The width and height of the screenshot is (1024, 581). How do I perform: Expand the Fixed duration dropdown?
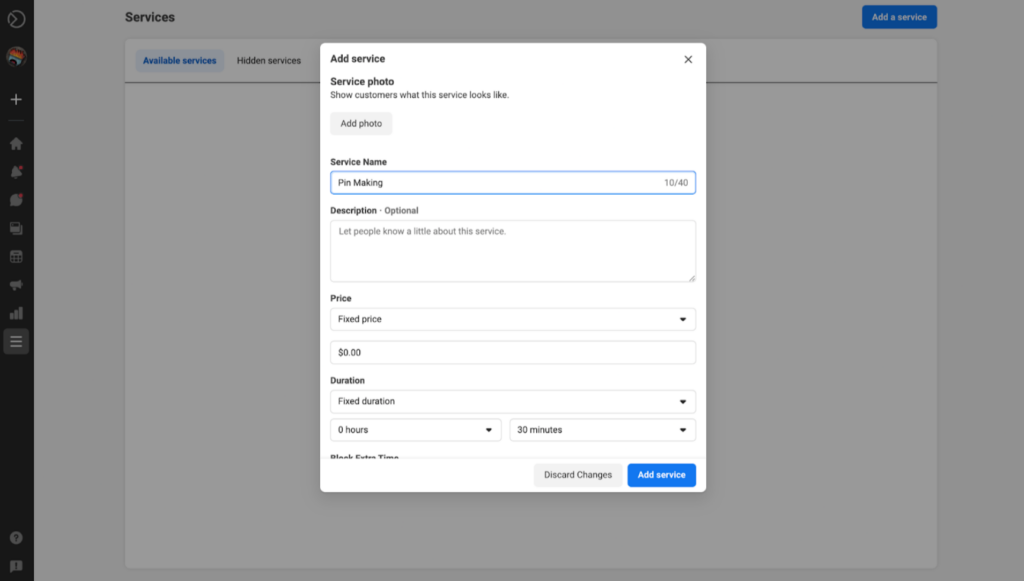[x=512, y=401]
